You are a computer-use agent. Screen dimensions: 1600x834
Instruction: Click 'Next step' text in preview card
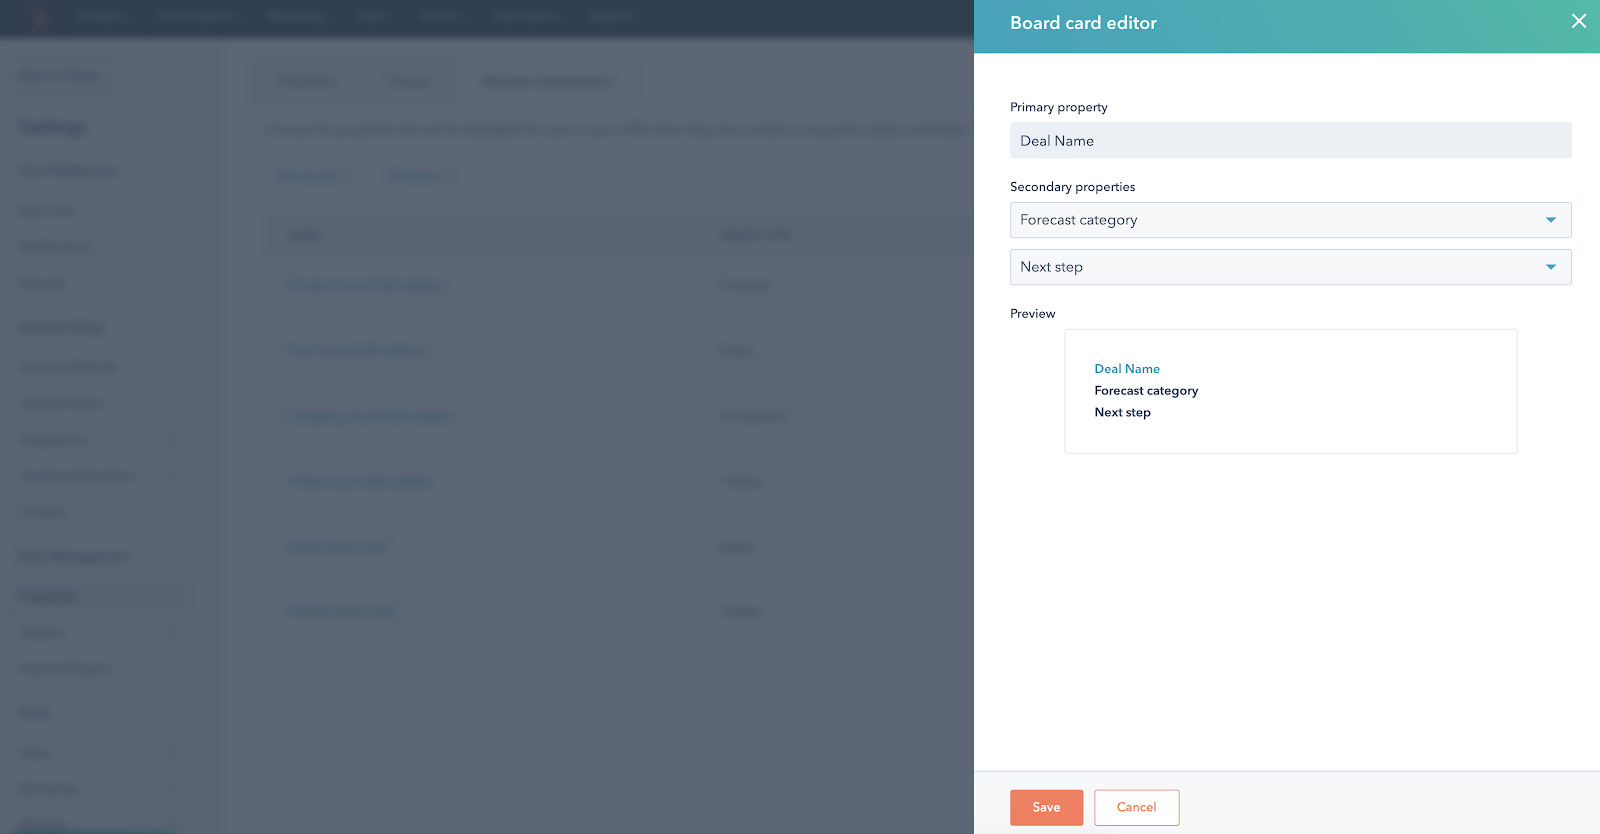[1122, 412]
